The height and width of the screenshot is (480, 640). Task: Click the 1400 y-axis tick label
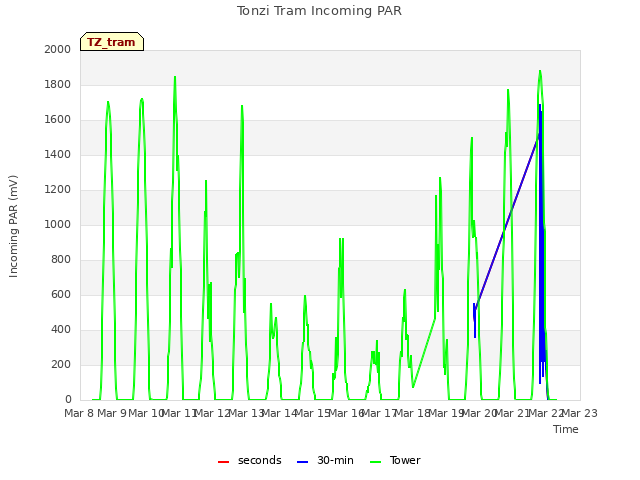pos(58,154)
